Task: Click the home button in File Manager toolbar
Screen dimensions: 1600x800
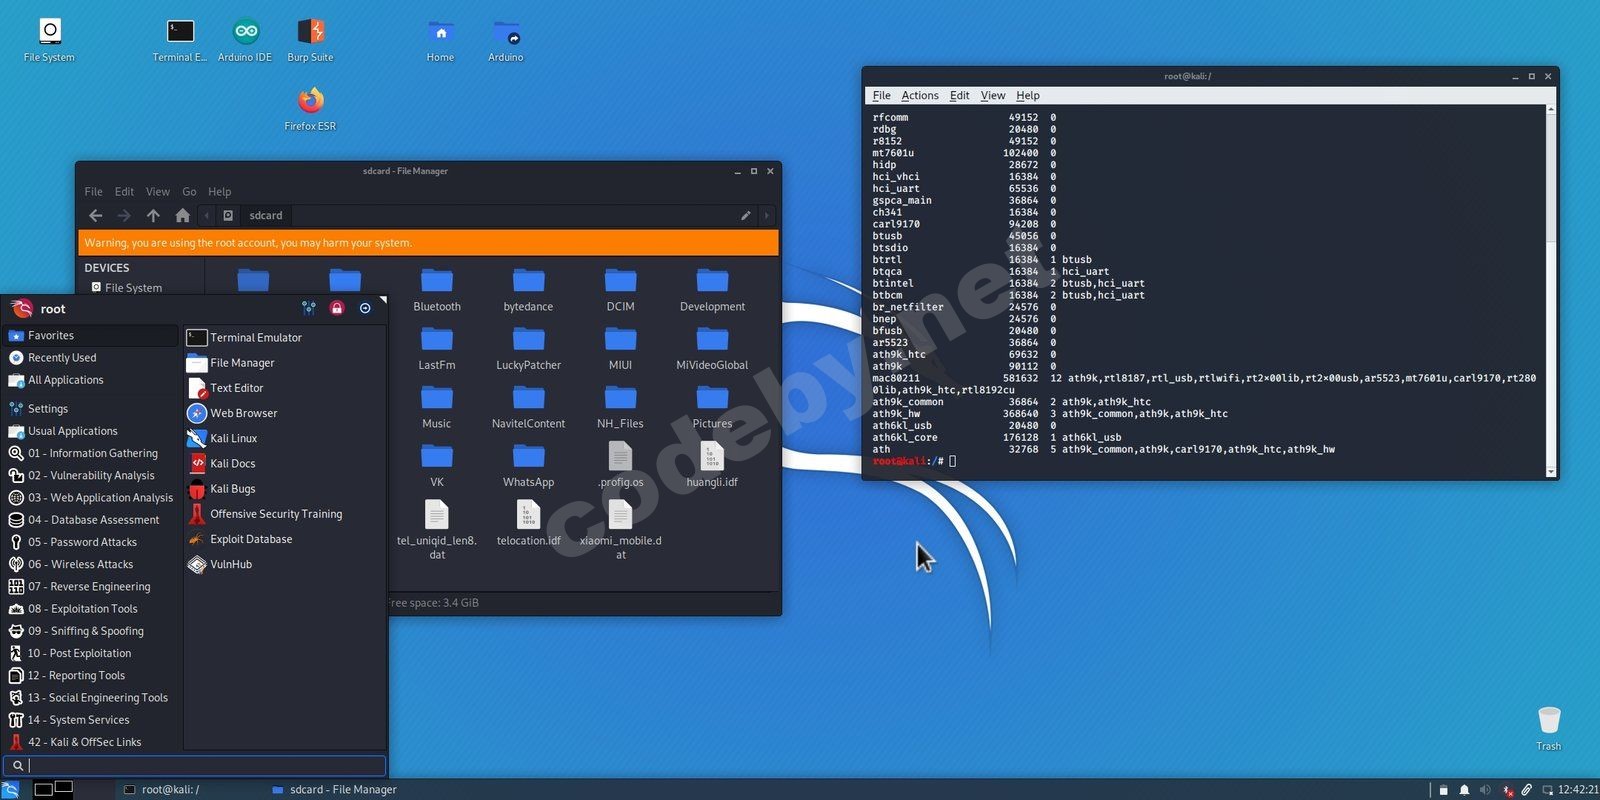Action: click(x=182, y=215)
